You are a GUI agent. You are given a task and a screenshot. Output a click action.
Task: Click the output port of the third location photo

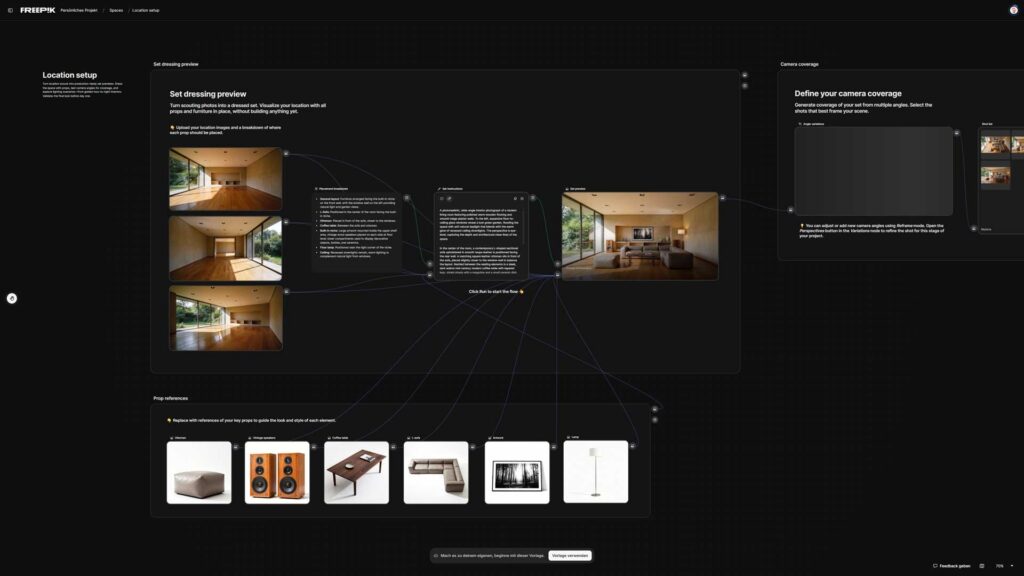coord(286,291)
